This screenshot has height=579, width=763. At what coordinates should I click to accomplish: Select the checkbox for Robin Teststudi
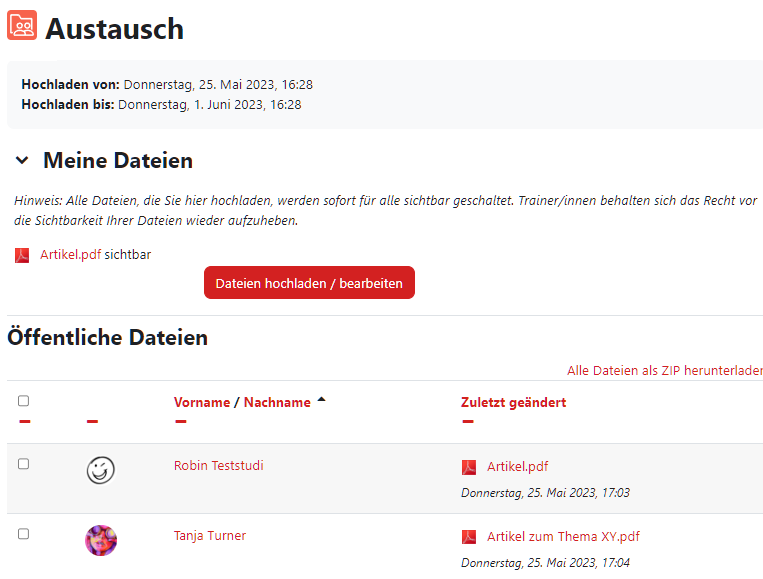click(x=23, y=464)
